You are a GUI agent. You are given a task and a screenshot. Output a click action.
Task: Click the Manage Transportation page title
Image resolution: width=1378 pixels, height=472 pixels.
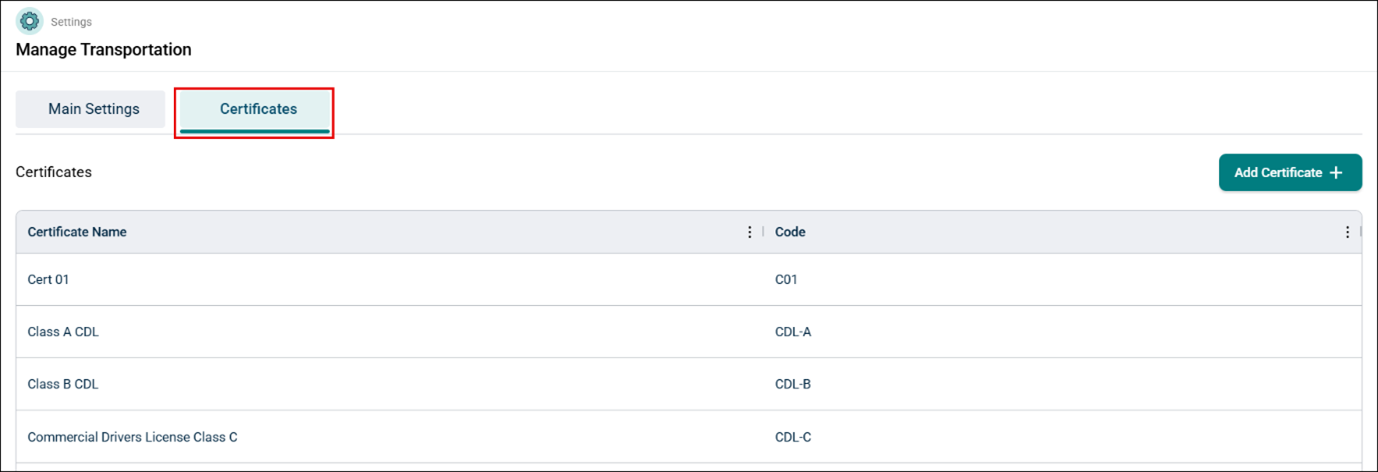click(x=104, y=49)
